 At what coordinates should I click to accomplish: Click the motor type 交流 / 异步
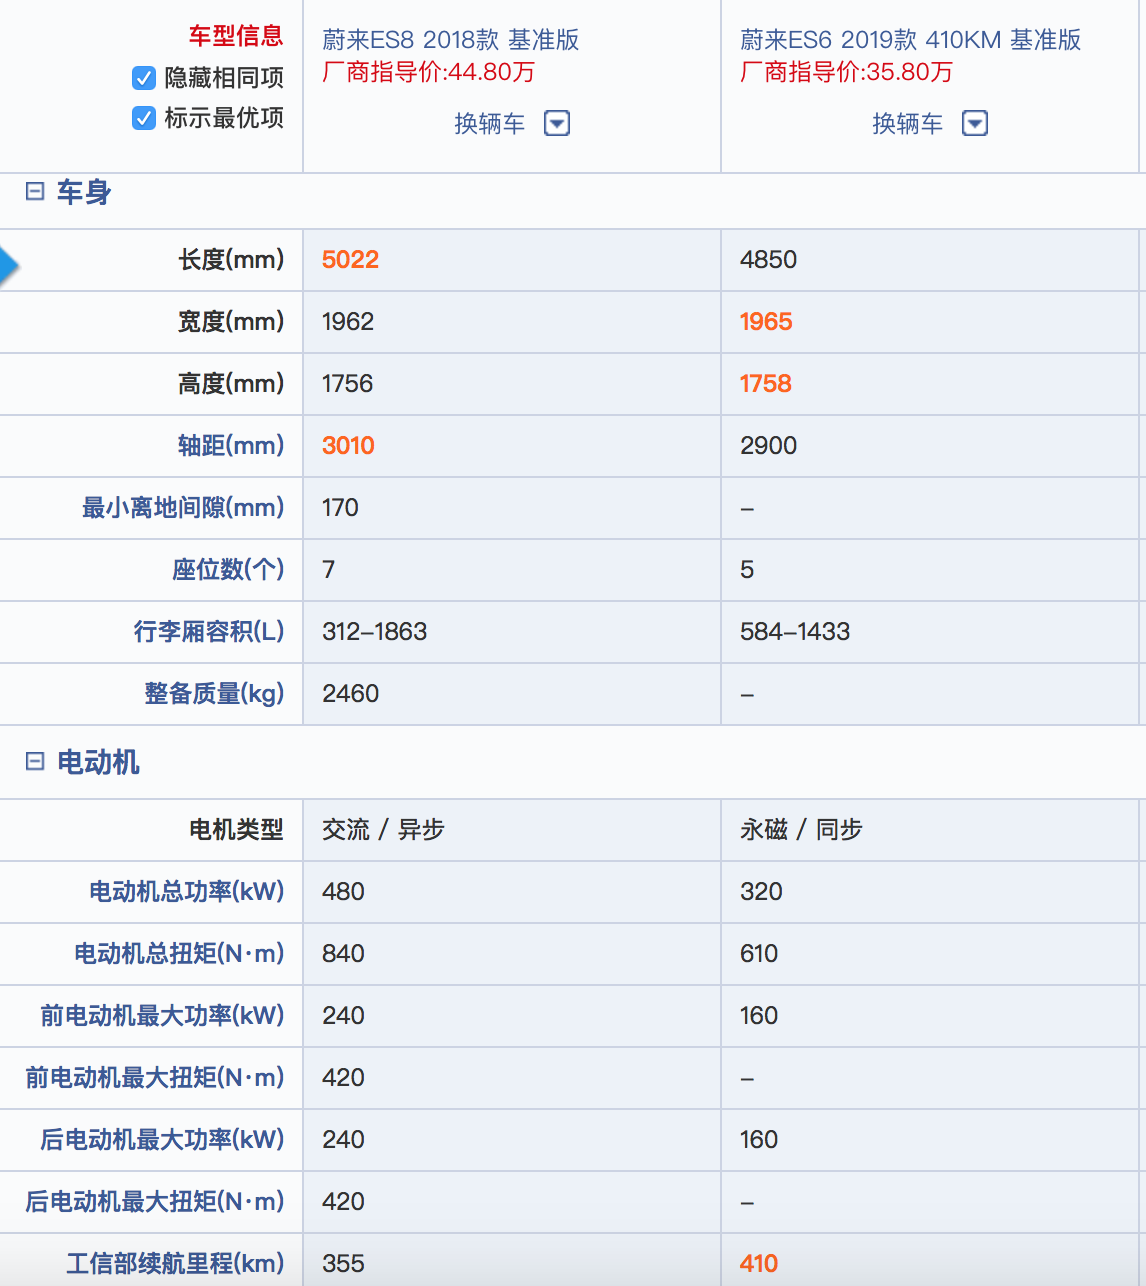383,829
